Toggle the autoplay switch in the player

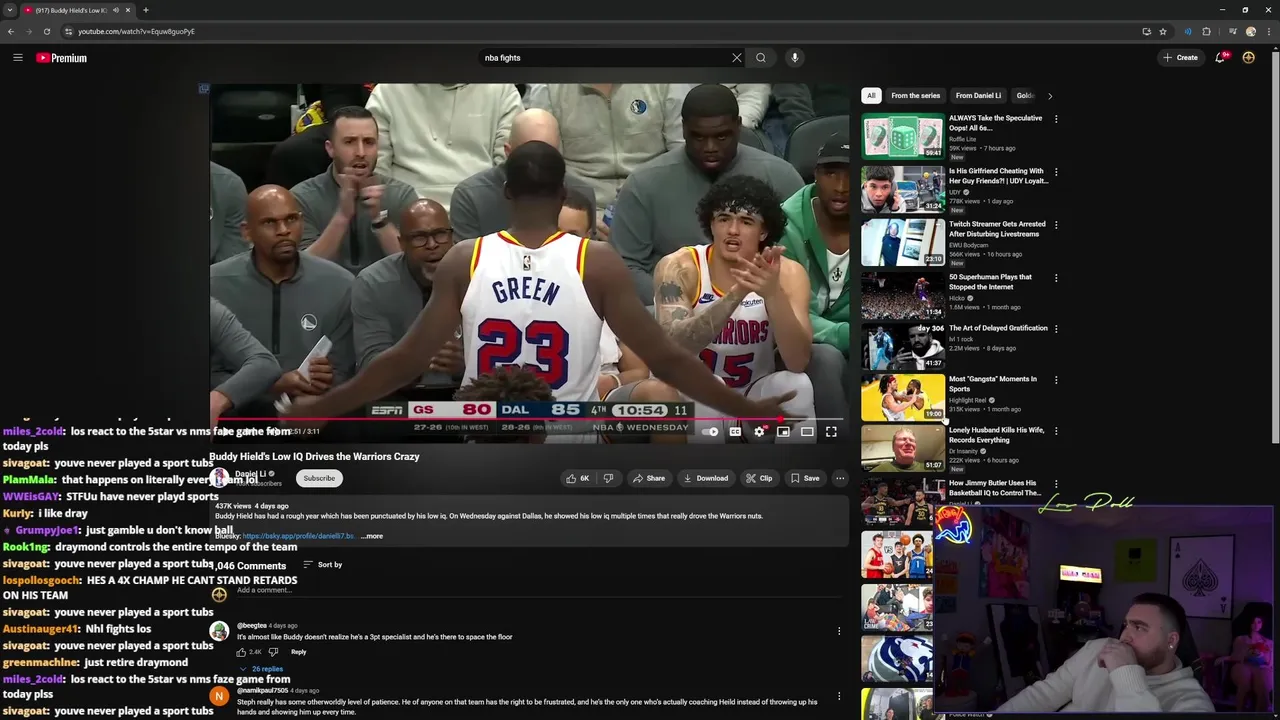710,432
